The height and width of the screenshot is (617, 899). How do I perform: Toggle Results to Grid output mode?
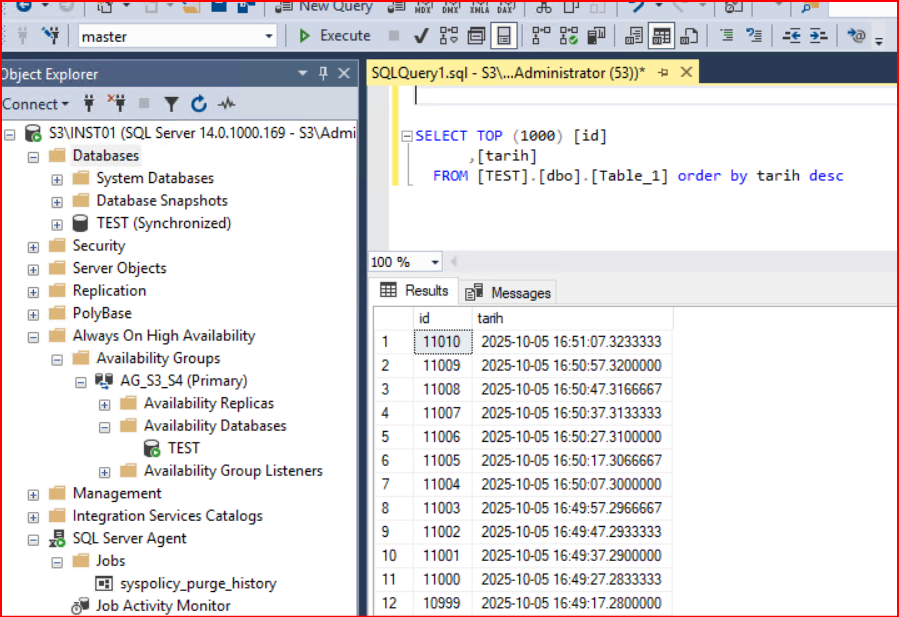[661, 36]
